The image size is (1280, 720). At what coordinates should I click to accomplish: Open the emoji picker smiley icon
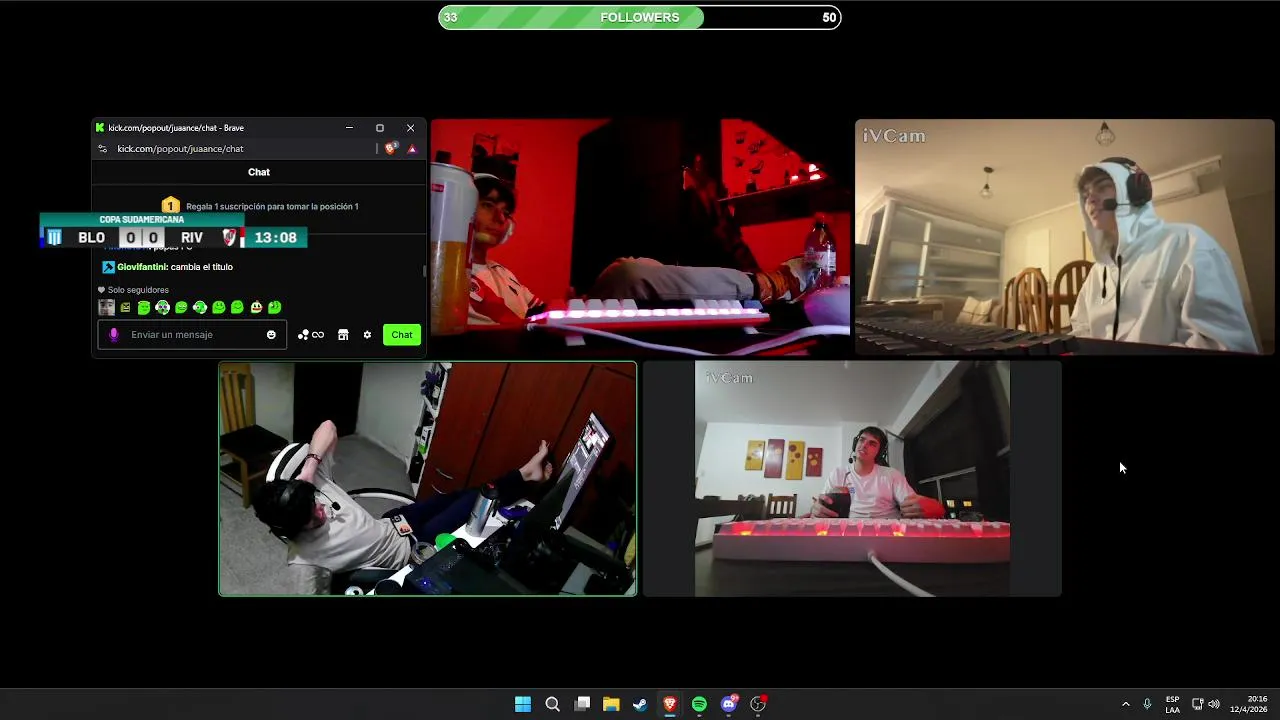271,335
